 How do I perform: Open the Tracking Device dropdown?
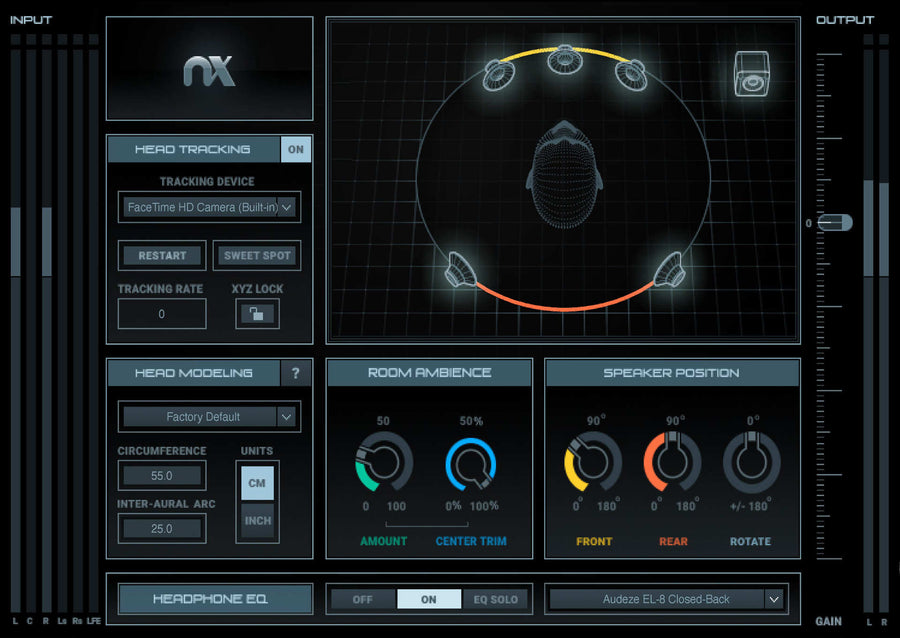coord(209,207)
